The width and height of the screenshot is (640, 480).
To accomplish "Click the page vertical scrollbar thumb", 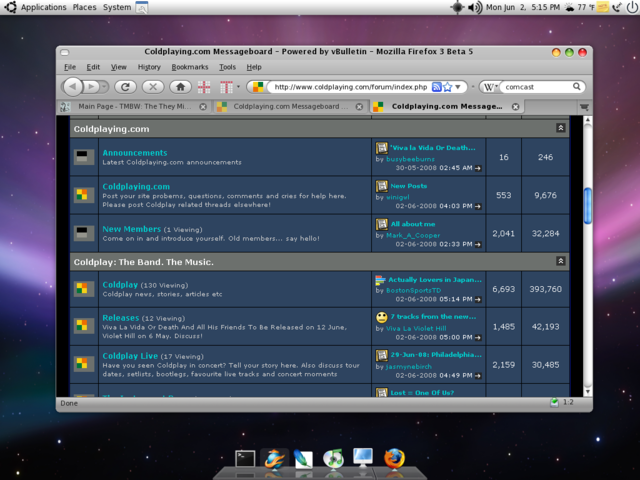I will coord(588,206).
